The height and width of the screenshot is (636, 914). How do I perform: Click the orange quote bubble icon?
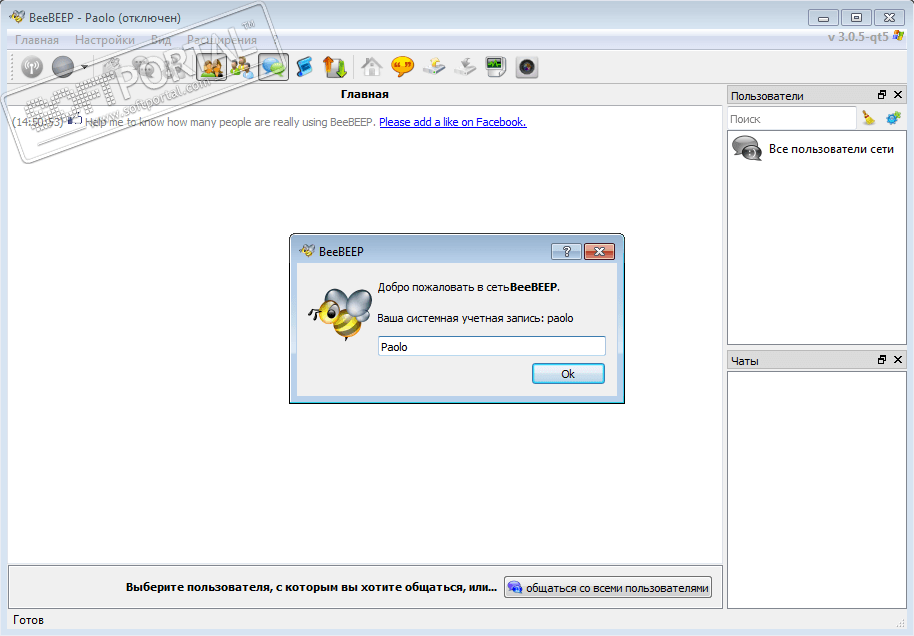(402, 67)
